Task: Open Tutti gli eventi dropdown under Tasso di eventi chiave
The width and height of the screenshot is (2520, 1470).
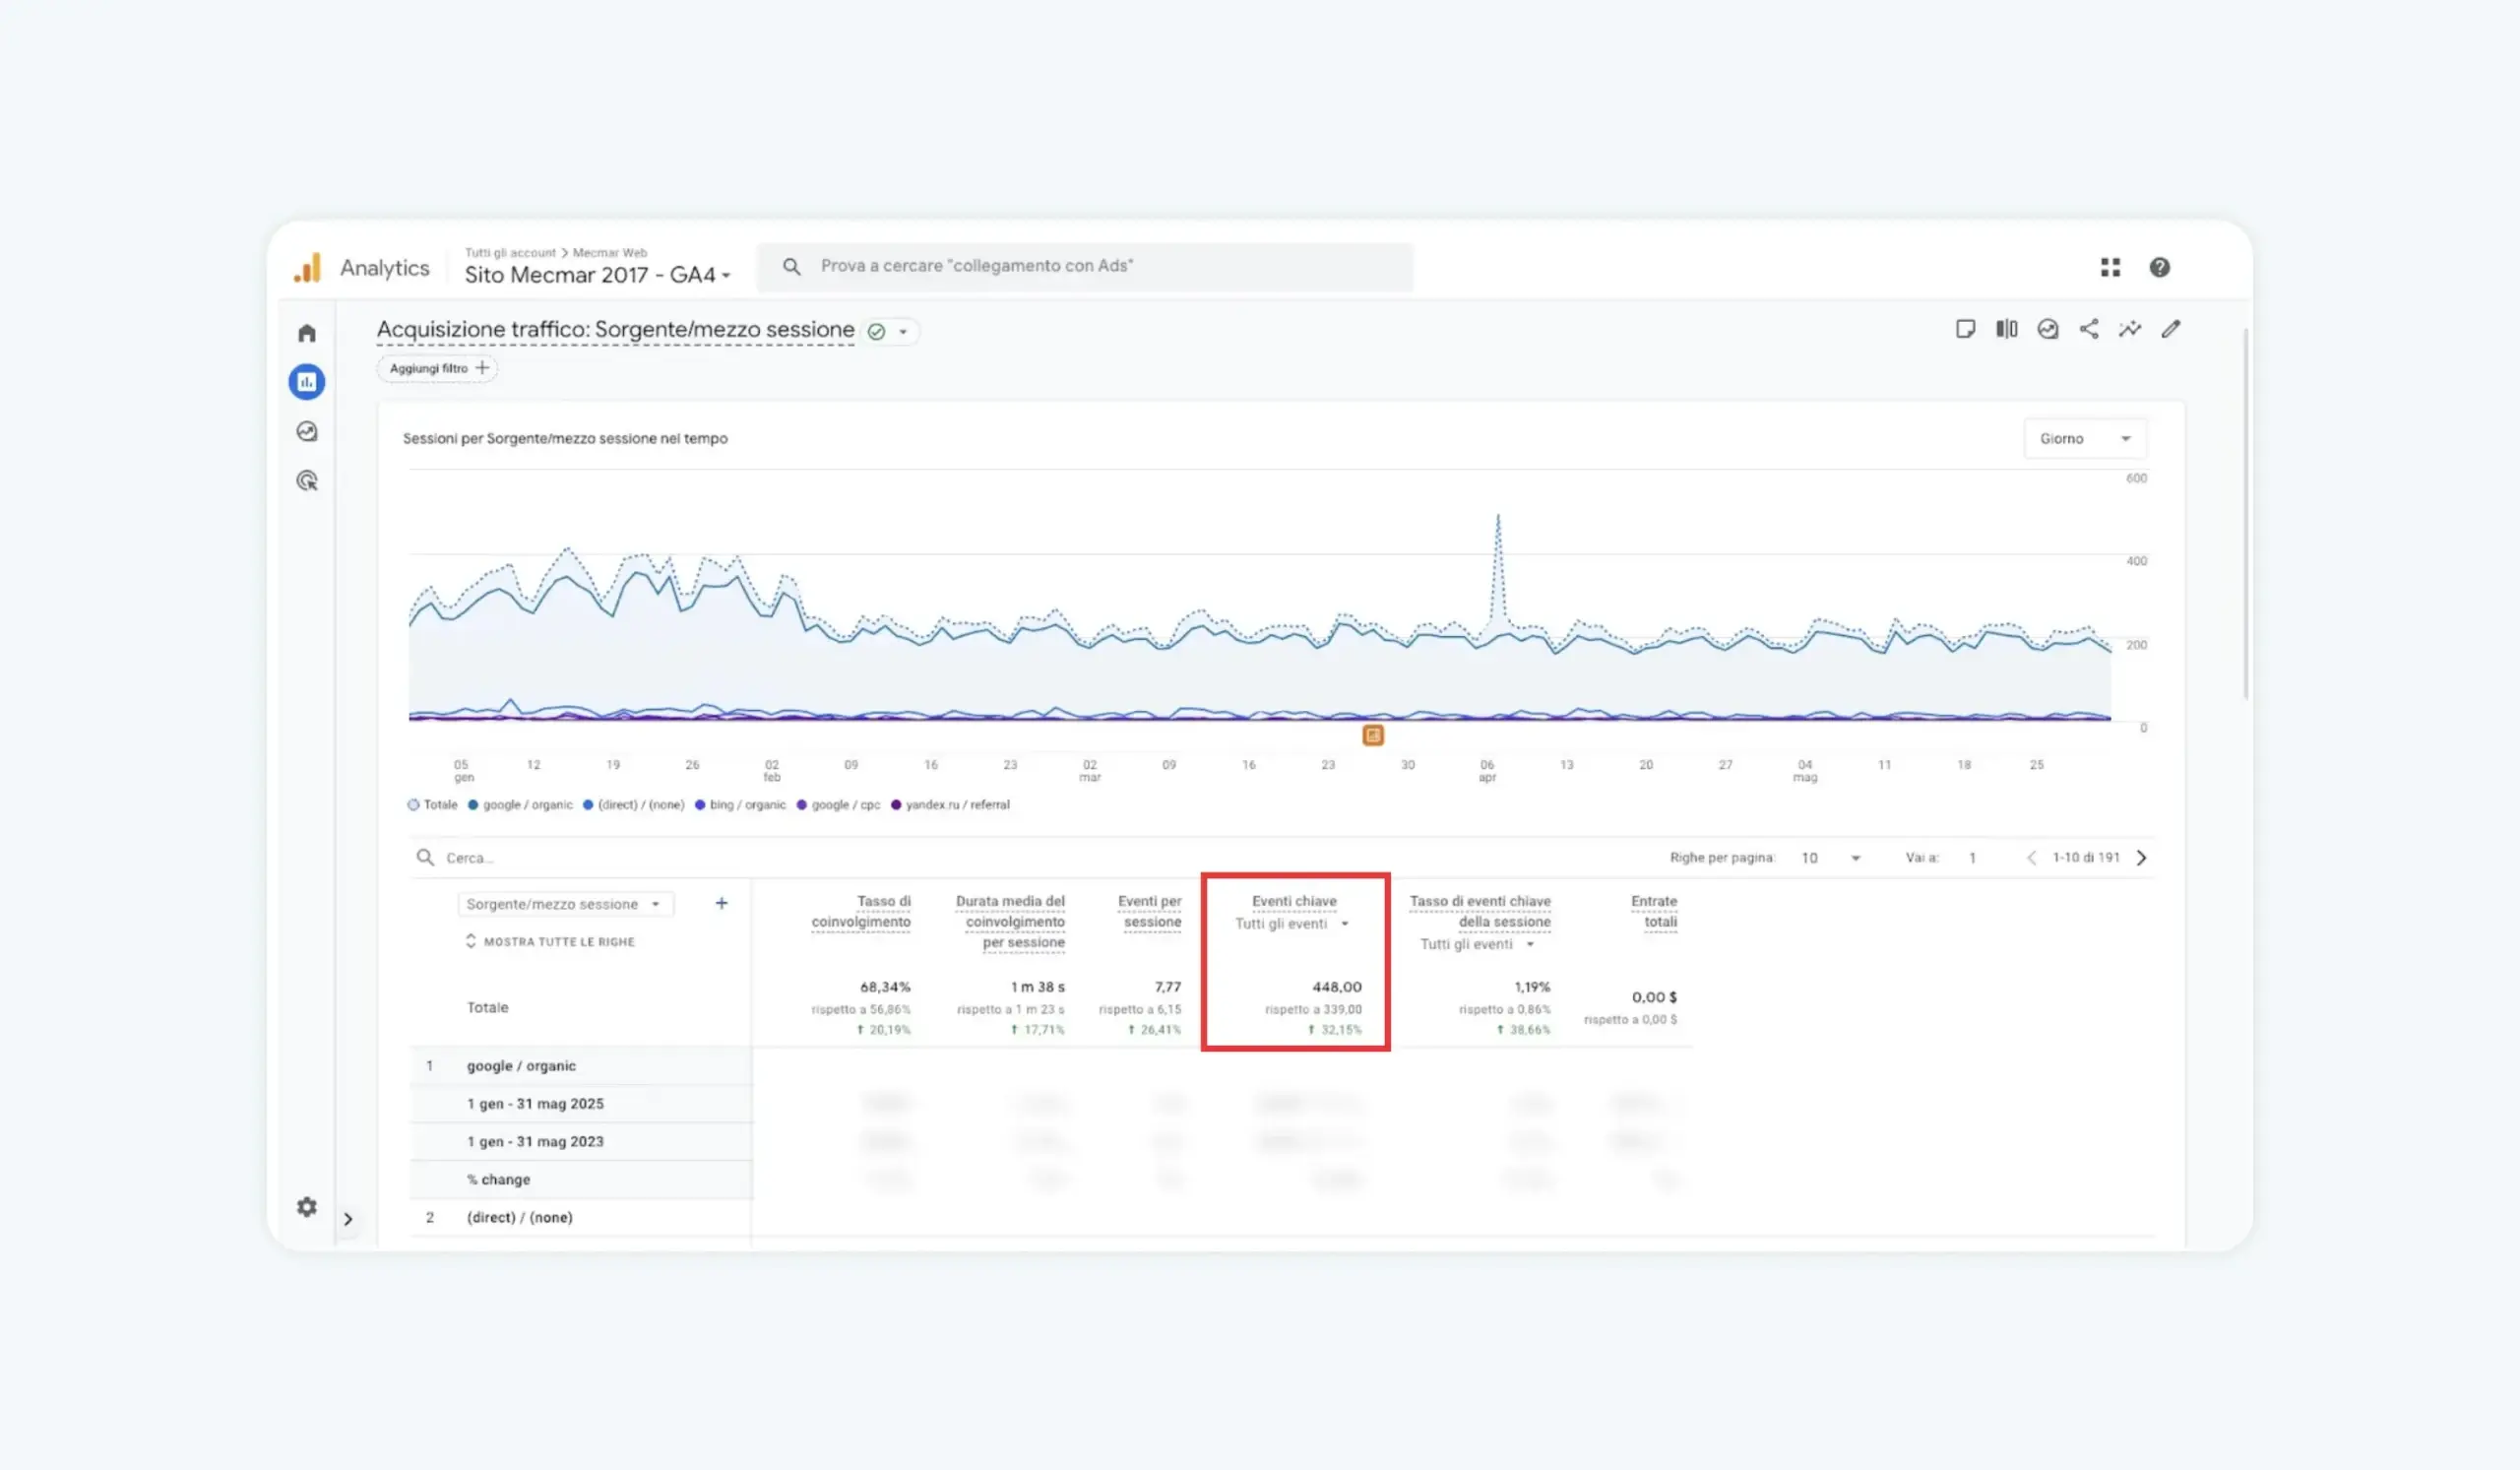Action: coord(1477,945)
